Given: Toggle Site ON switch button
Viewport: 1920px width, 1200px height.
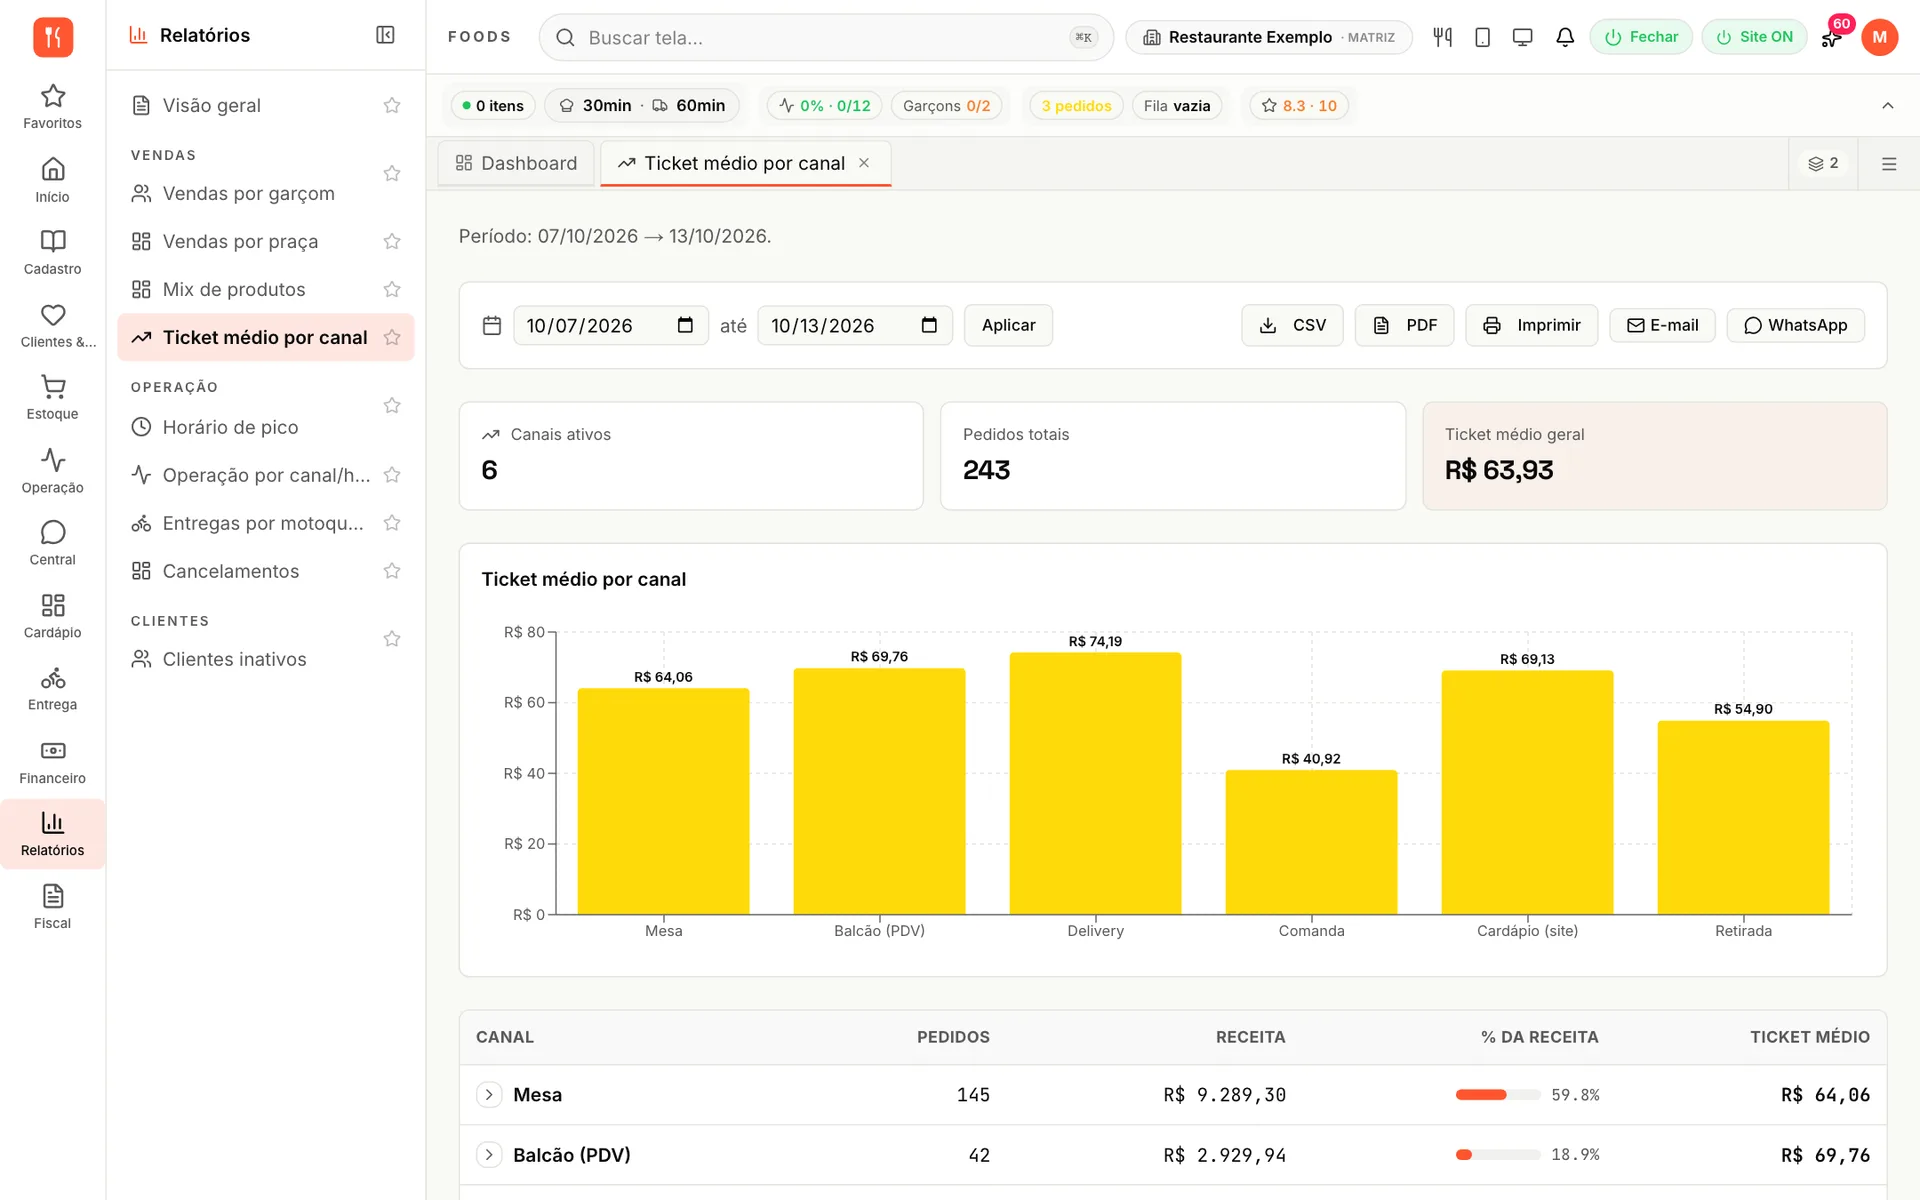Looking at the screenshot, I should 1754,37.
